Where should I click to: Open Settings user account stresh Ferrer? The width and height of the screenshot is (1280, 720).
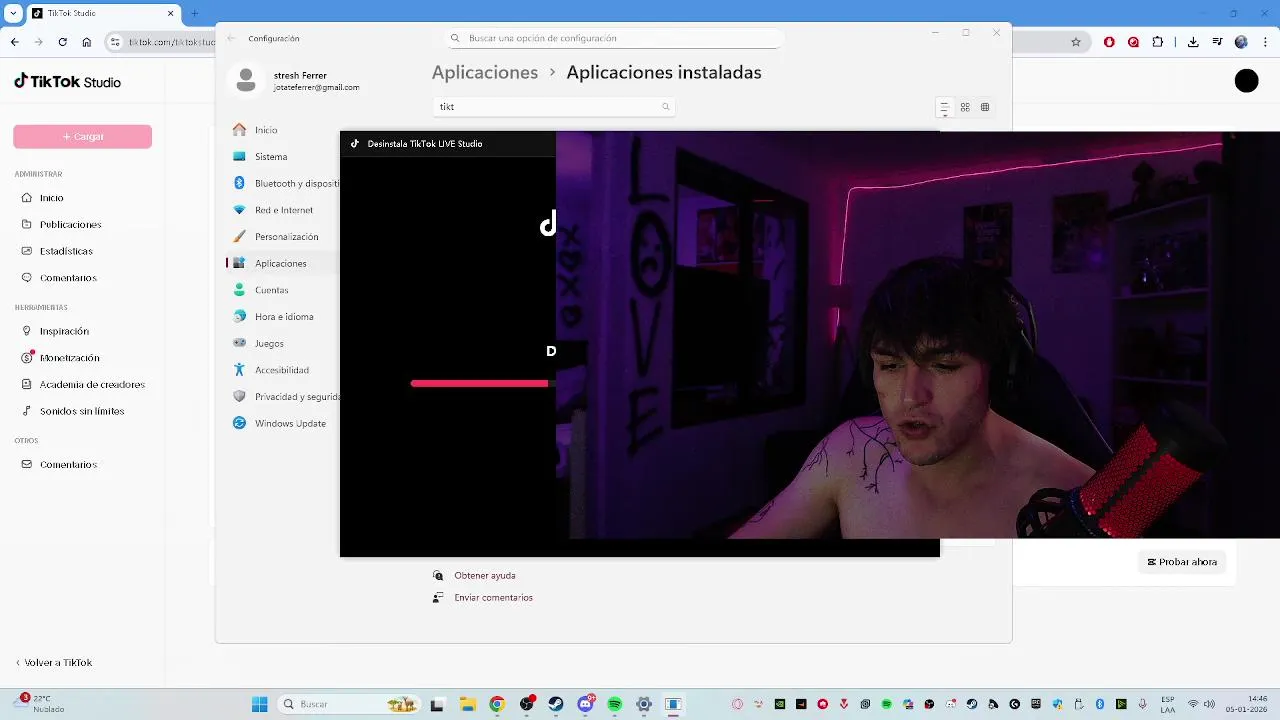click(295, 81)
